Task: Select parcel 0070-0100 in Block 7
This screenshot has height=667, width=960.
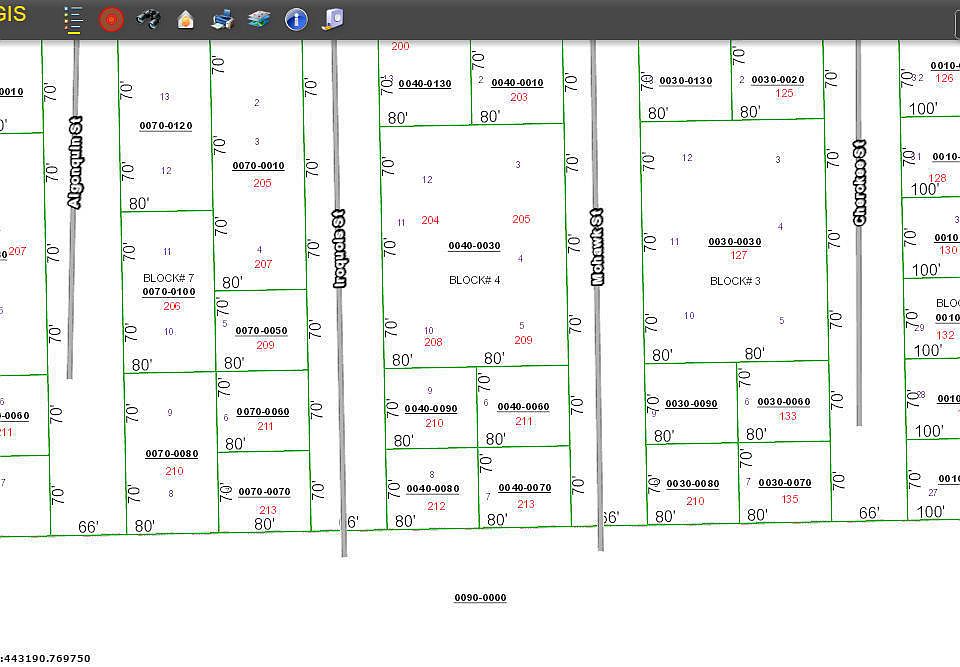Action: (169, 292)
